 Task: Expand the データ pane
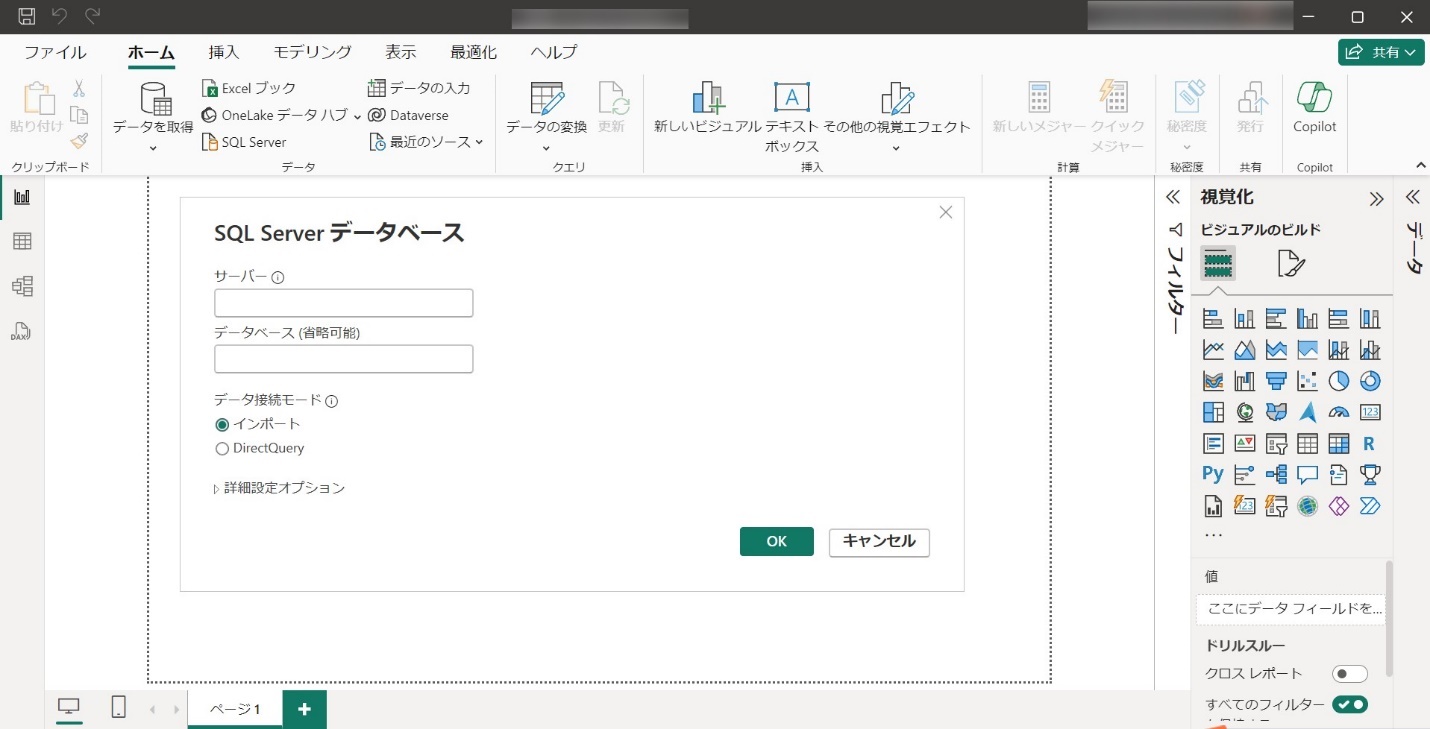pyautogui.click(x=1413, y=197)
